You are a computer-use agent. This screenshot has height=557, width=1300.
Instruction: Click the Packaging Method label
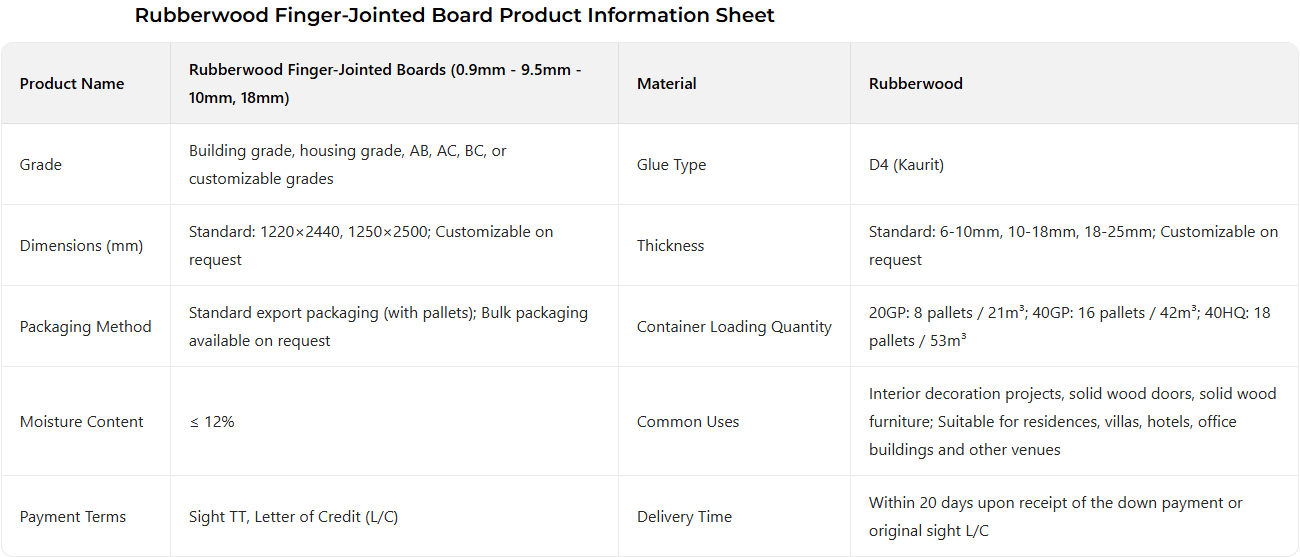pyautogui.click(x=86, y=327)
